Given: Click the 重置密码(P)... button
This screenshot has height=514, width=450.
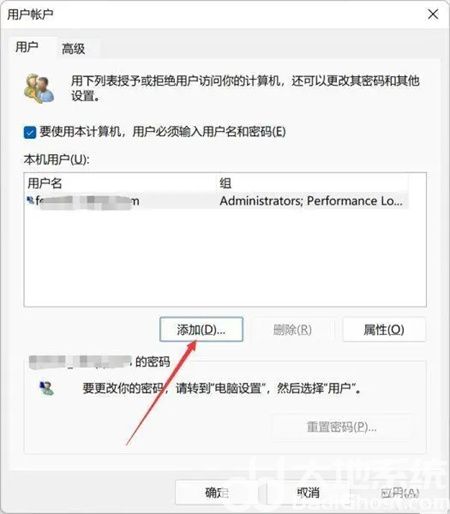Looking at the screenshot, I should click(x=341, y=426).
